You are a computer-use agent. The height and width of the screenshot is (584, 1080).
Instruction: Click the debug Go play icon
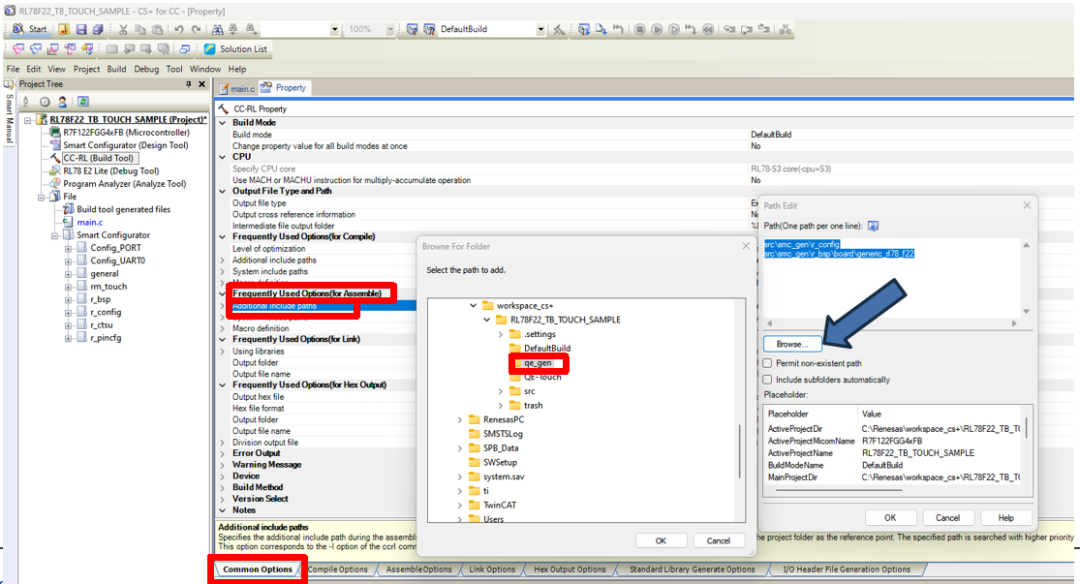(x=657, y=29)
